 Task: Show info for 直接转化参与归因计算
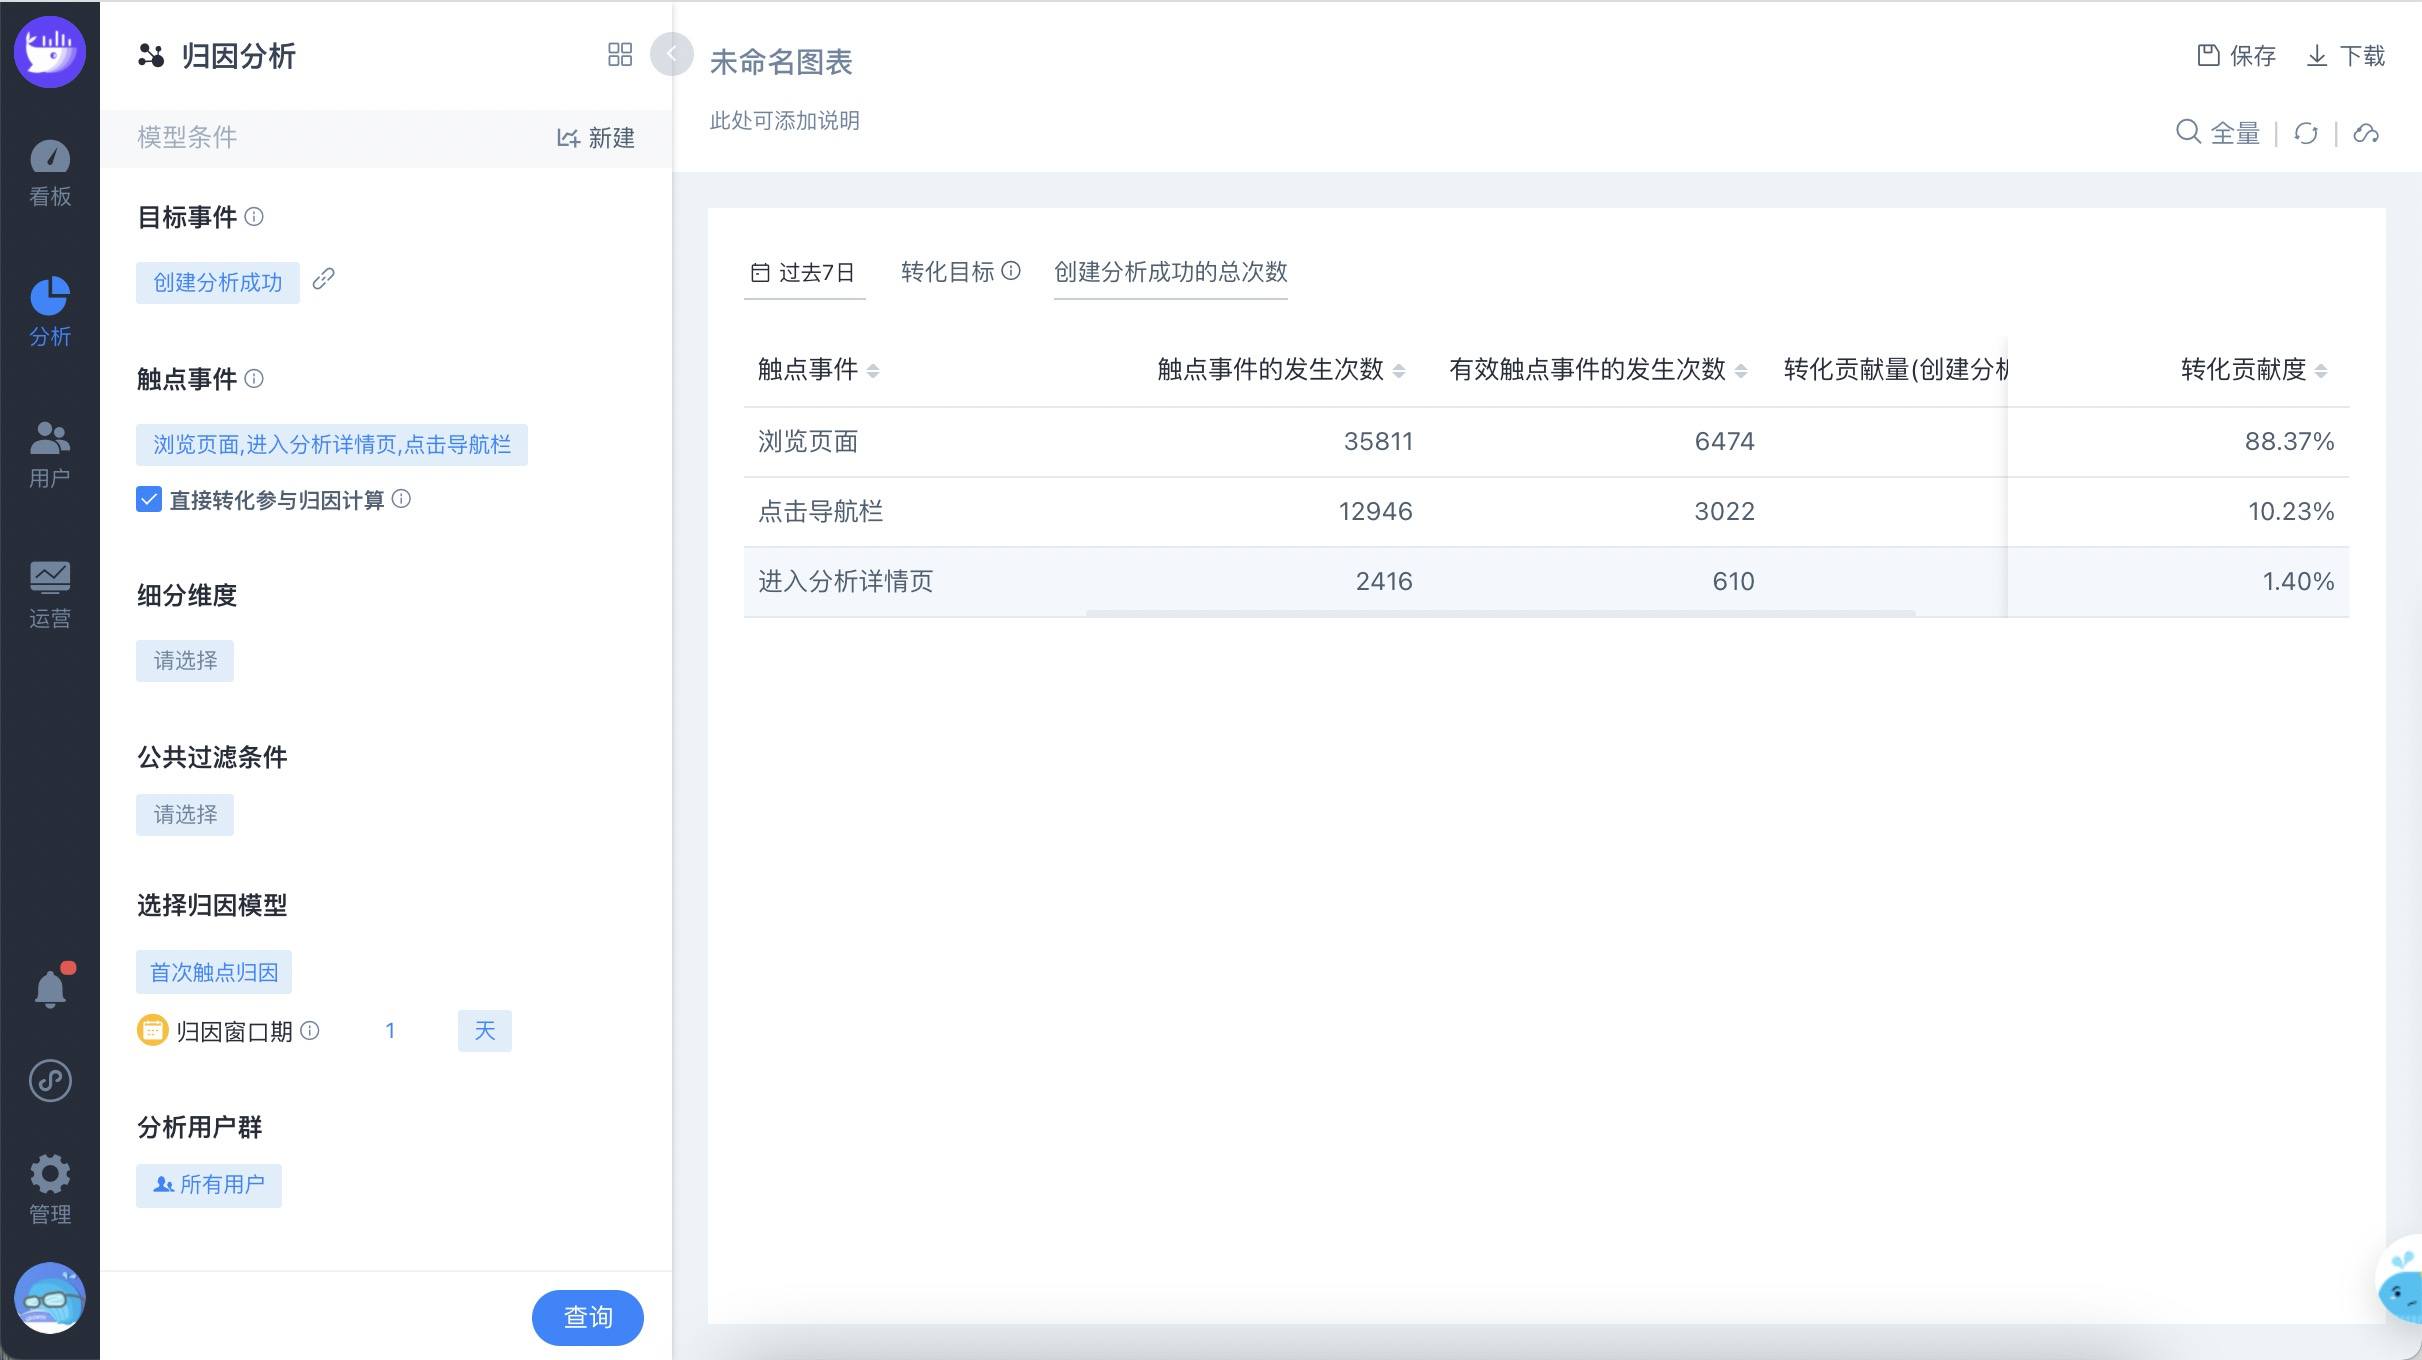click(401, 499)
